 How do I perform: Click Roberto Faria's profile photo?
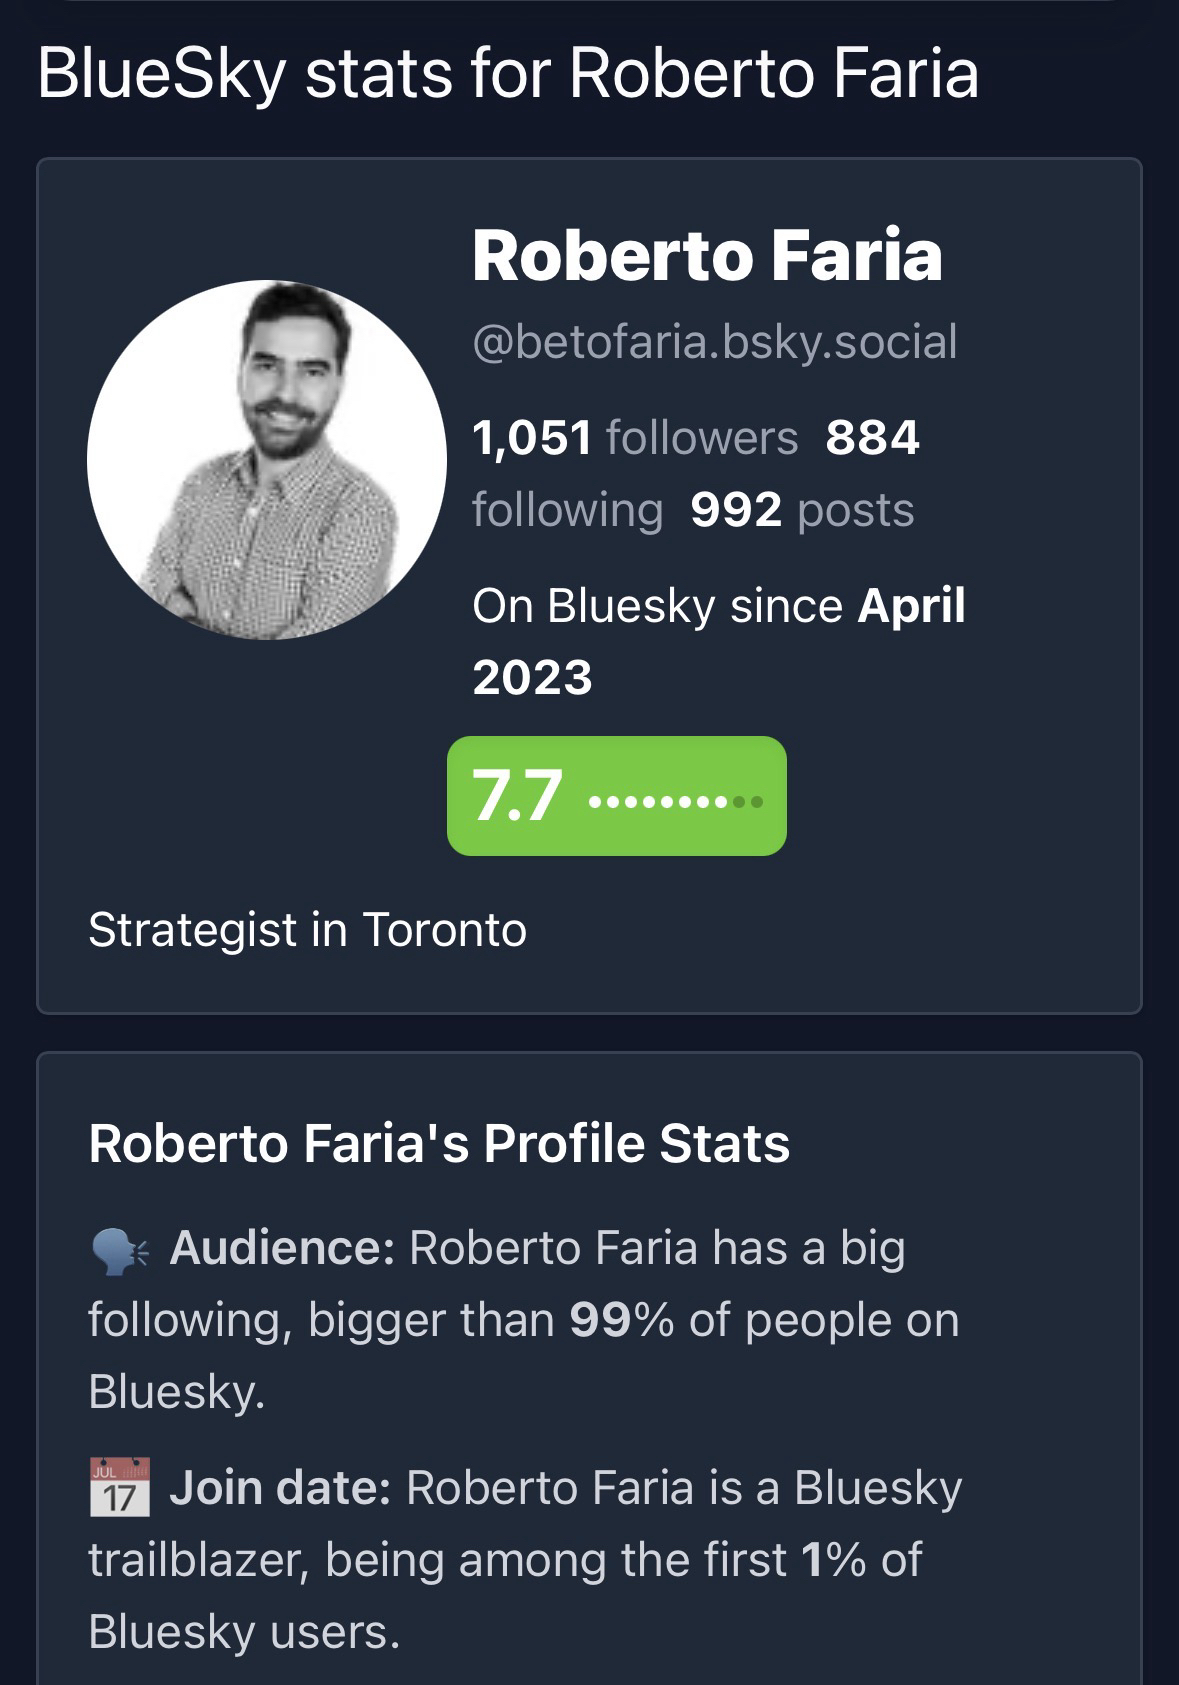coord(267,460)
